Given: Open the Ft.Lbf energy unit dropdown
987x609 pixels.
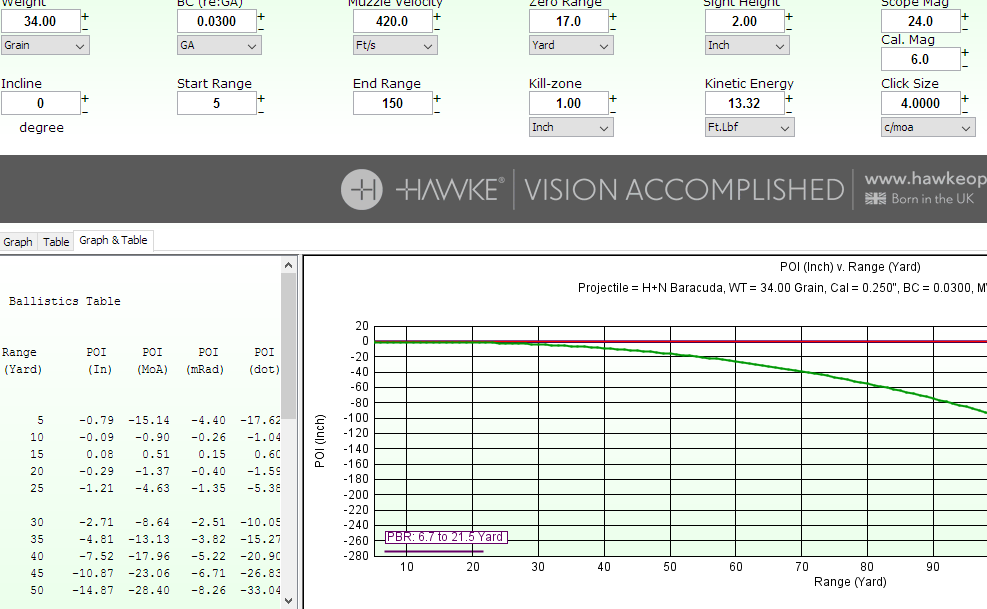Looking at the screenshot, I should coord(750,127).
